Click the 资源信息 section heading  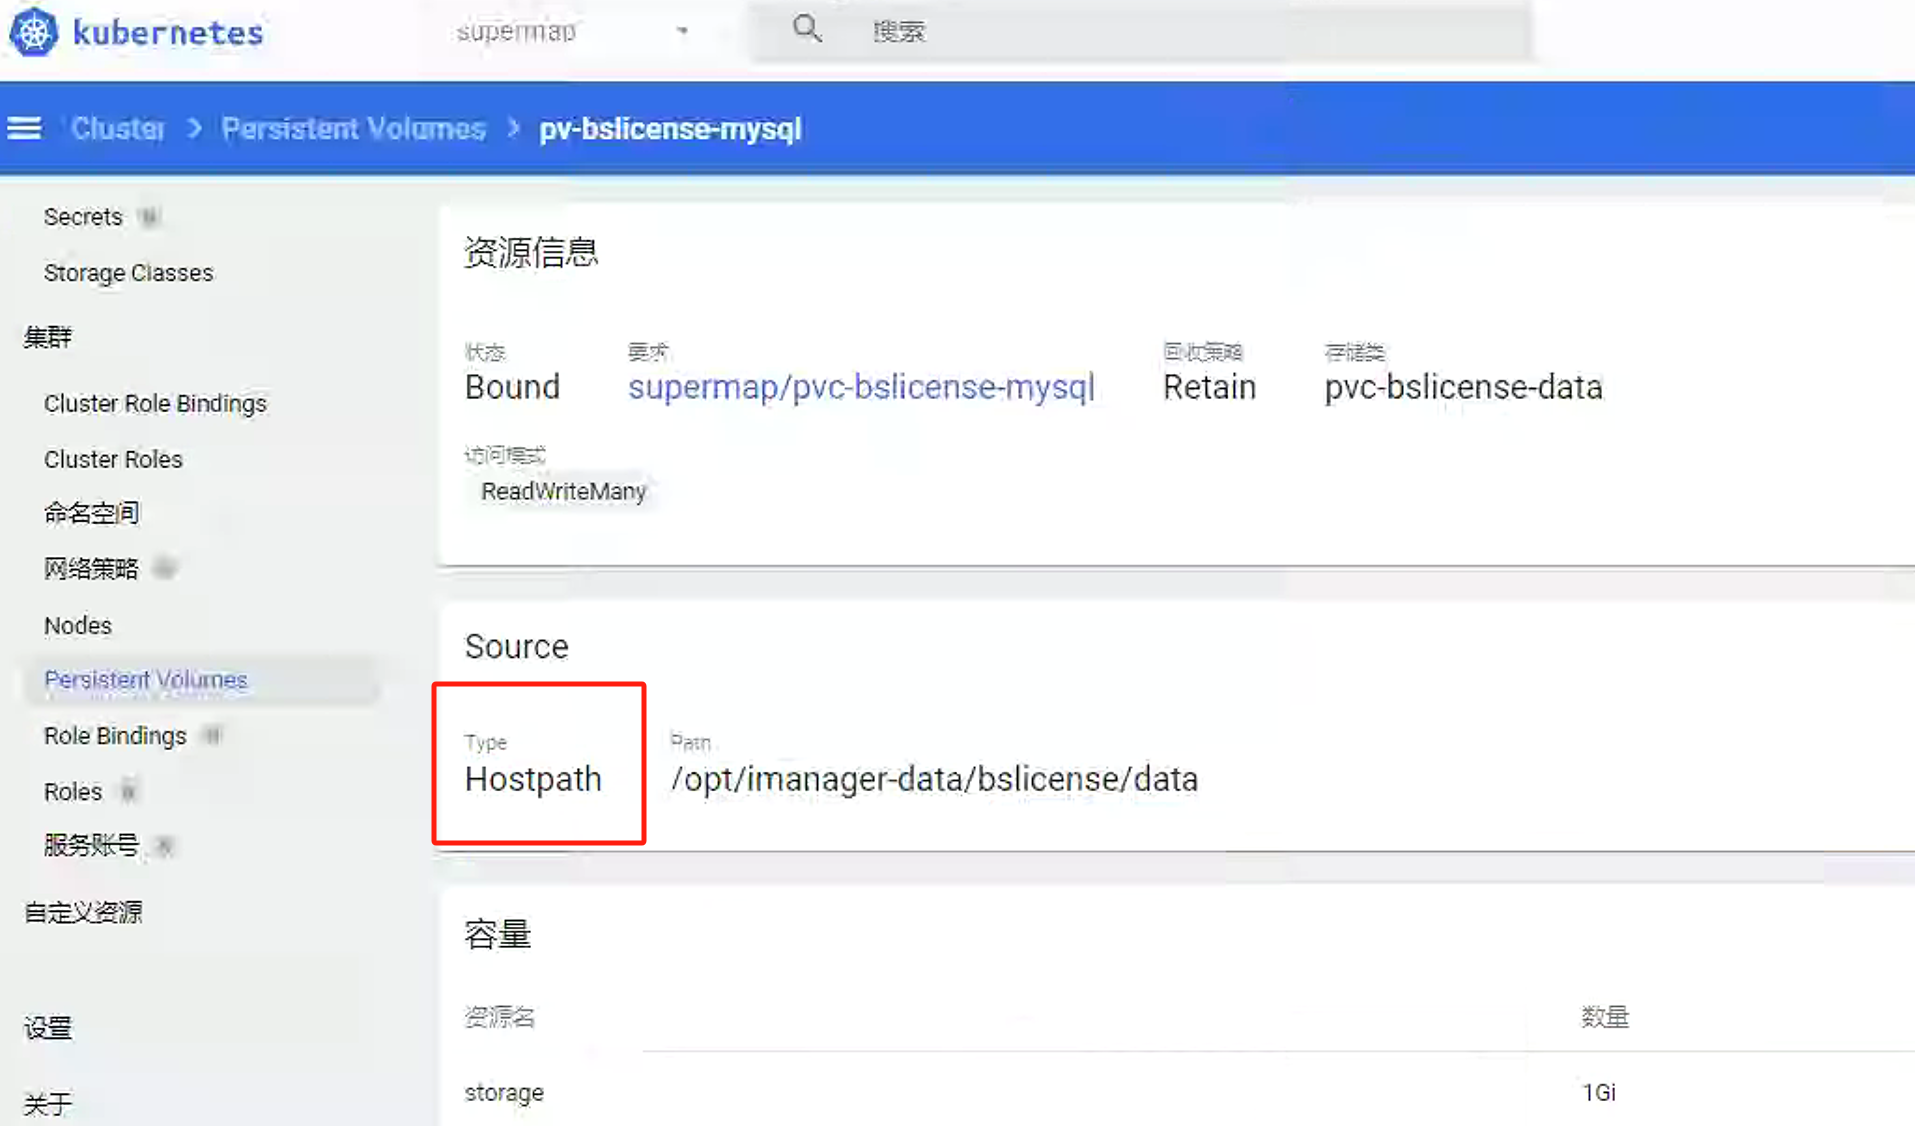531,253
